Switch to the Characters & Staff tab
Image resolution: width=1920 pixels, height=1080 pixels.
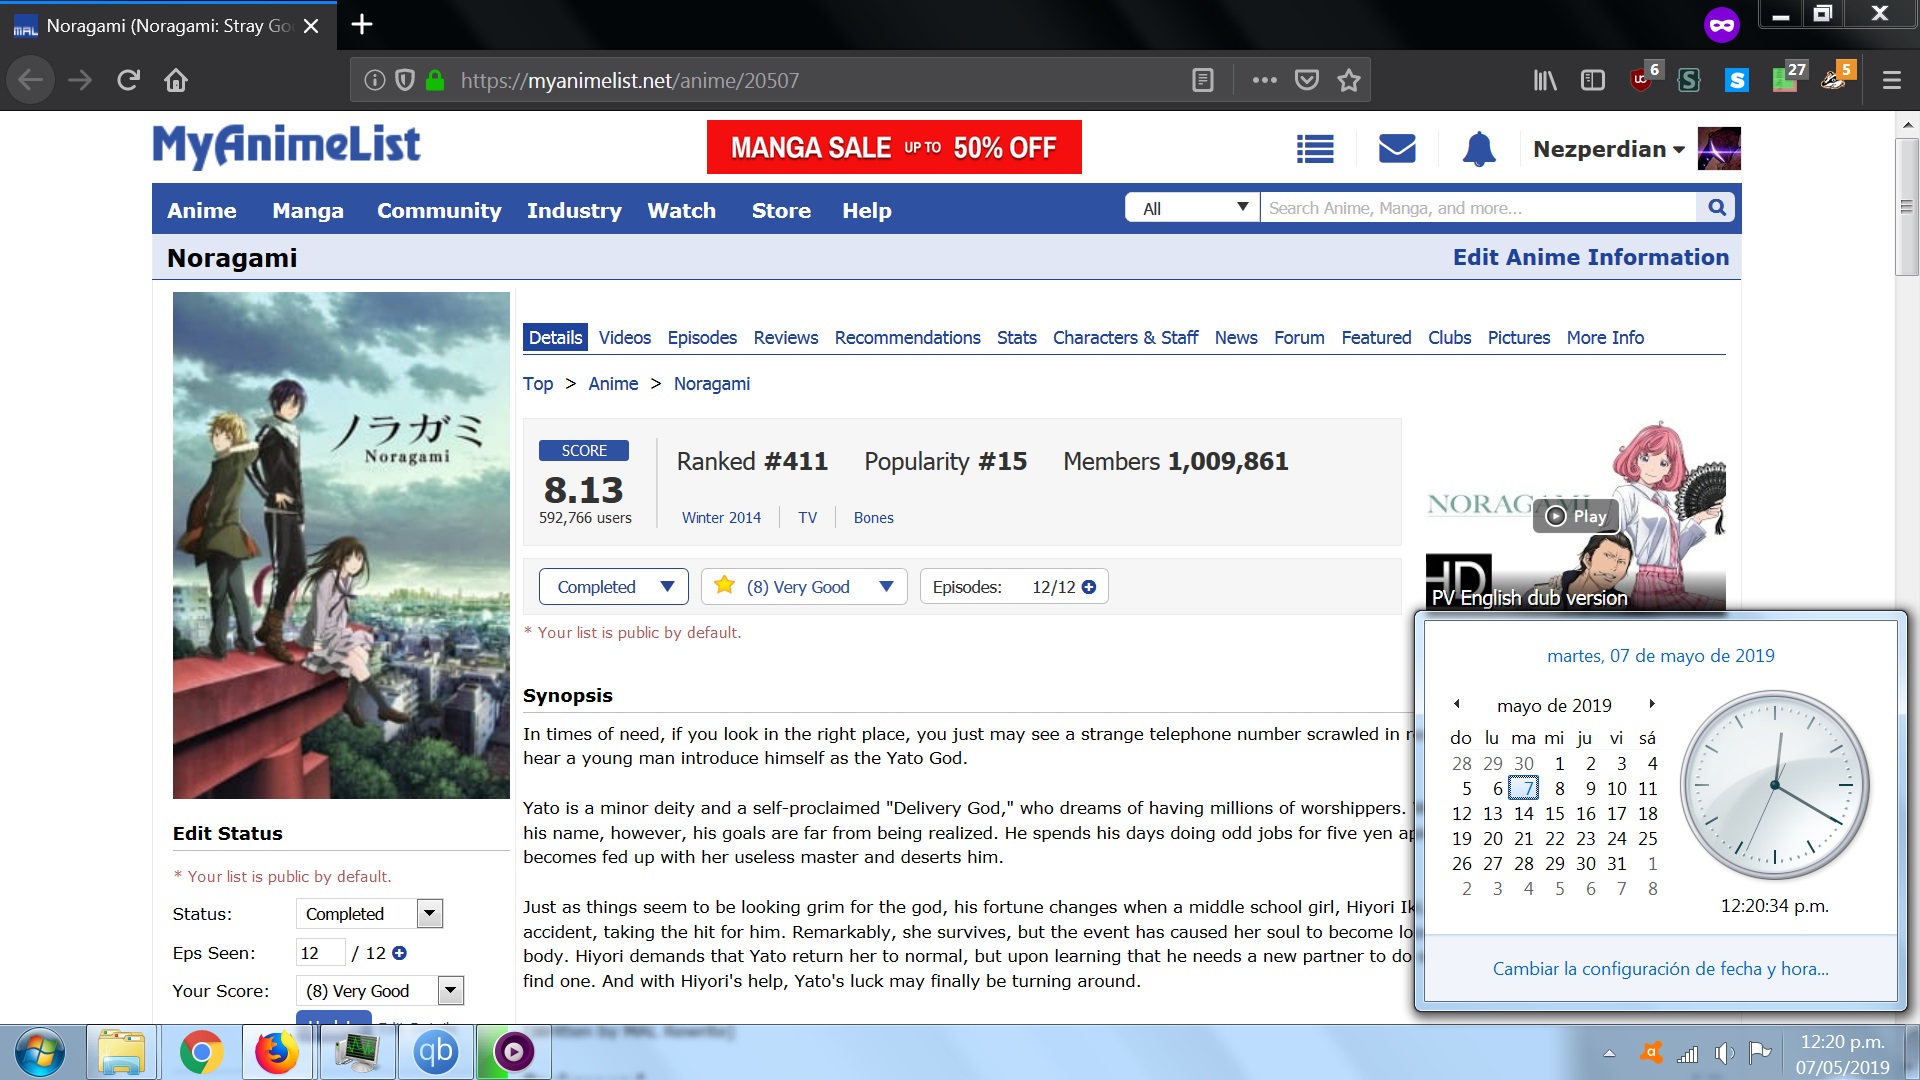[x=1125, y=338]
